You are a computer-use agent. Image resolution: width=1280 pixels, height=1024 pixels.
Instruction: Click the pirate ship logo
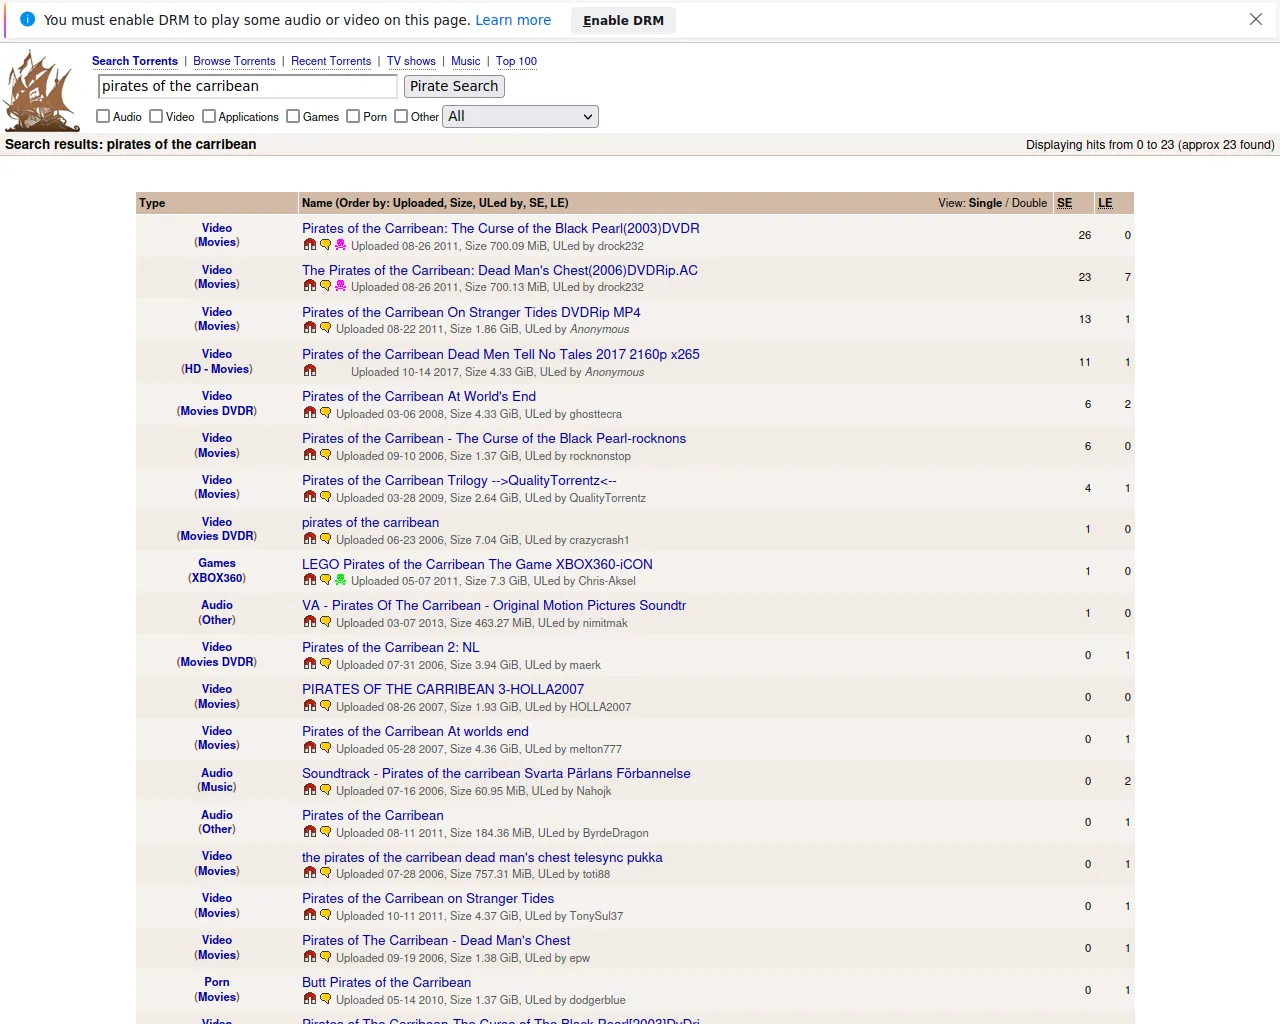41,91
